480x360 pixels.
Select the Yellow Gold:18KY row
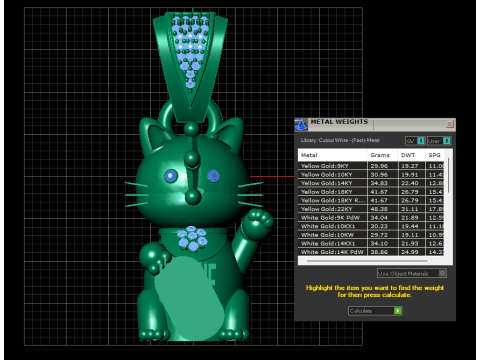371,192
